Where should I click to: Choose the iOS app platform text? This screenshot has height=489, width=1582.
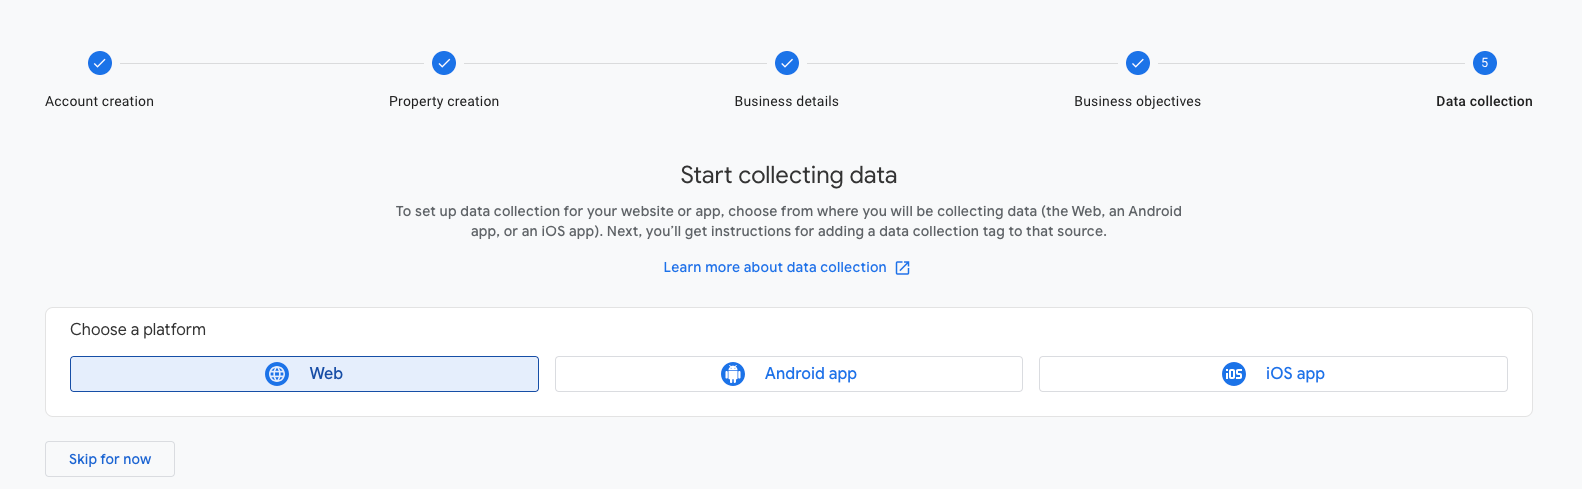(x=1295, y=374)
